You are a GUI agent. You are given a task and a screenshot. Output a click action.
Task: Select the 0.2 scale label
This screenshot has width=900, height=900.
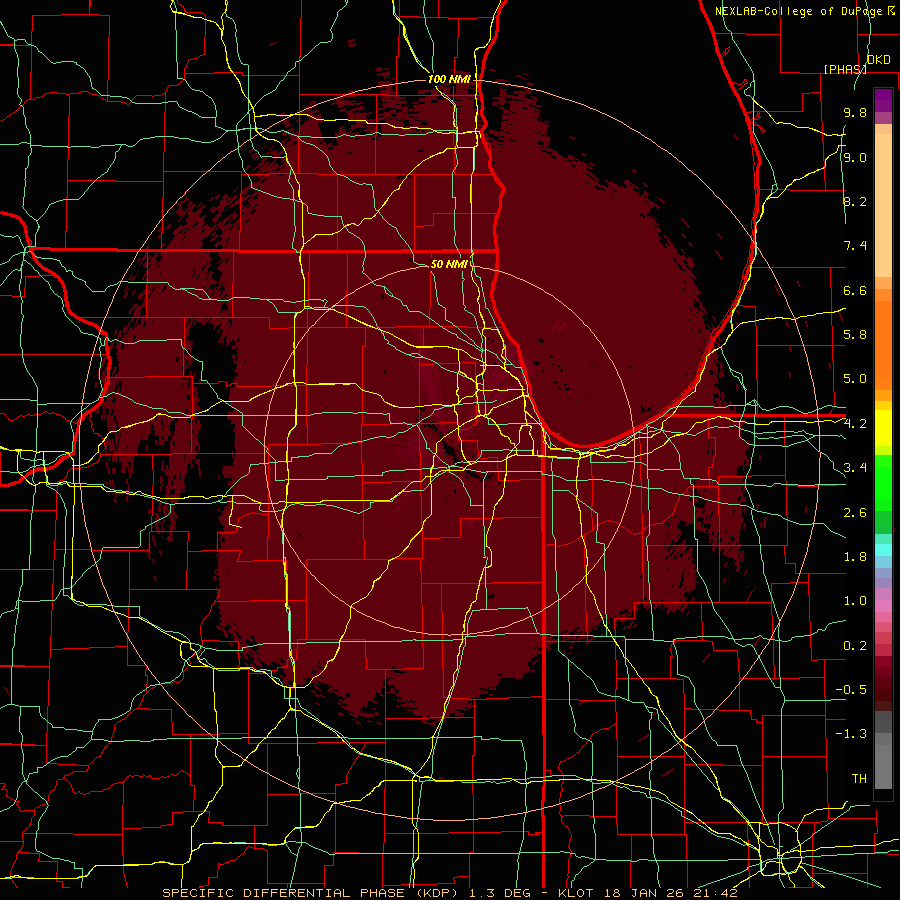click(855, 646)
